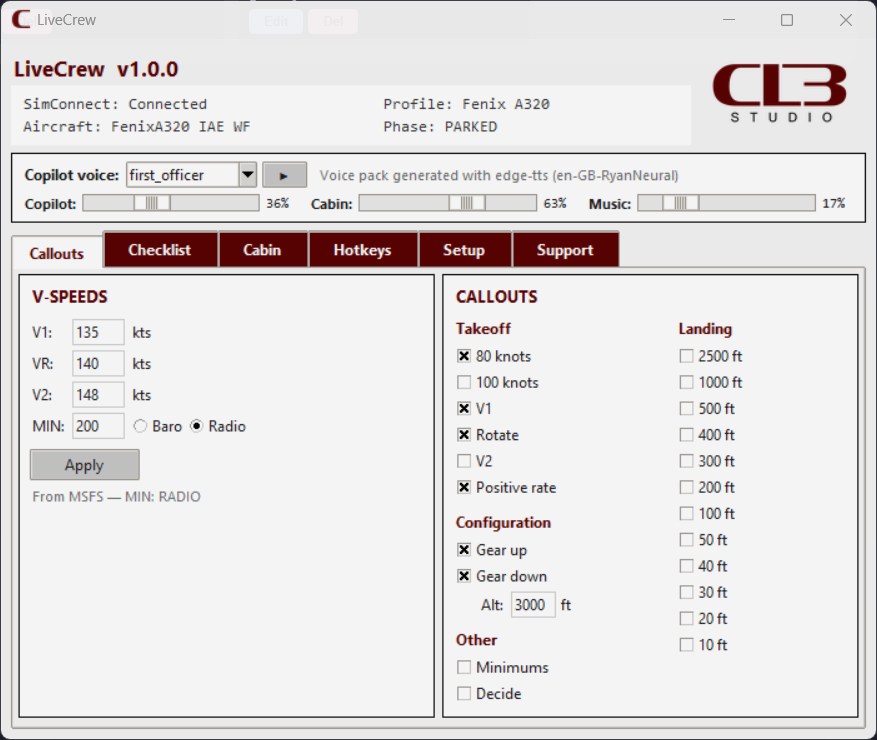Disable the Gear up callout

coord(465,550)
